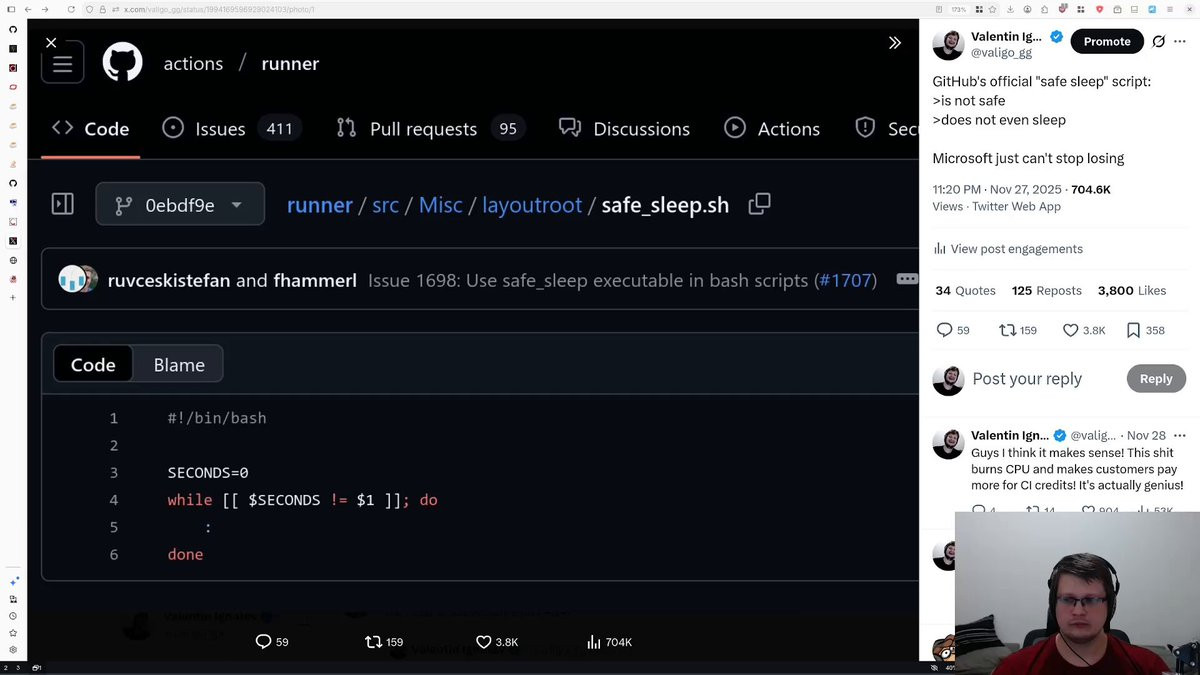Click the layoutroot breadcrumb link
Image resolution: width=1200 pixels, height=675 pixels.
click(532, 205)
